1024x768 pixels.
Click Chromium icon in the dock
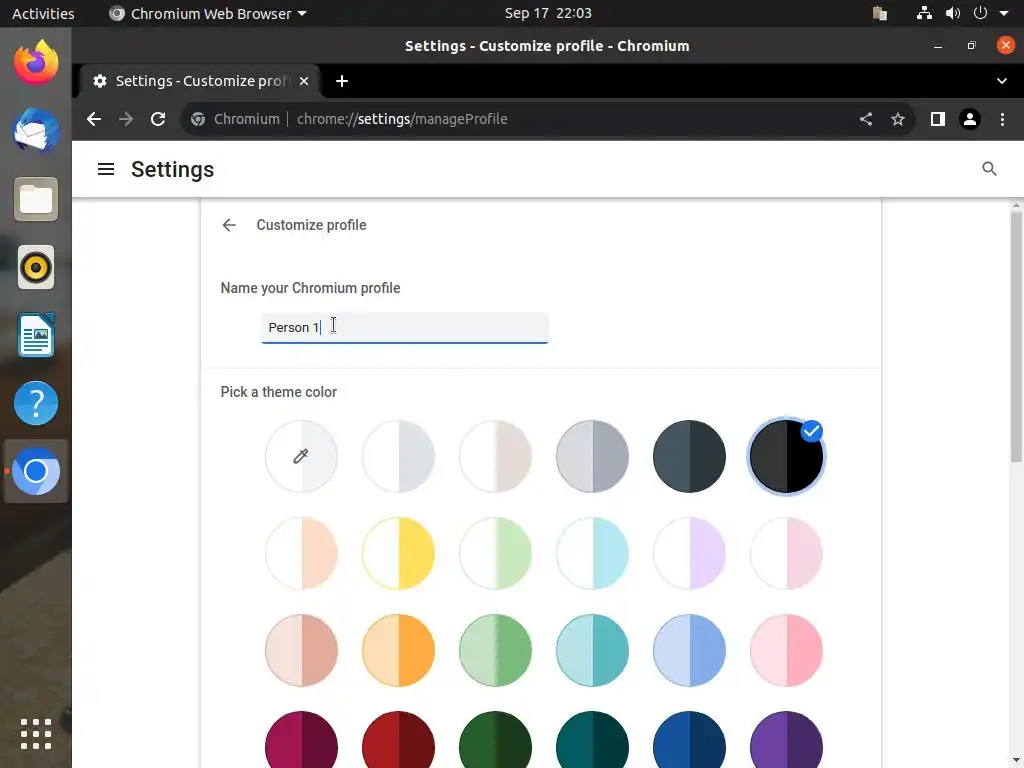[x=36, y=471]
